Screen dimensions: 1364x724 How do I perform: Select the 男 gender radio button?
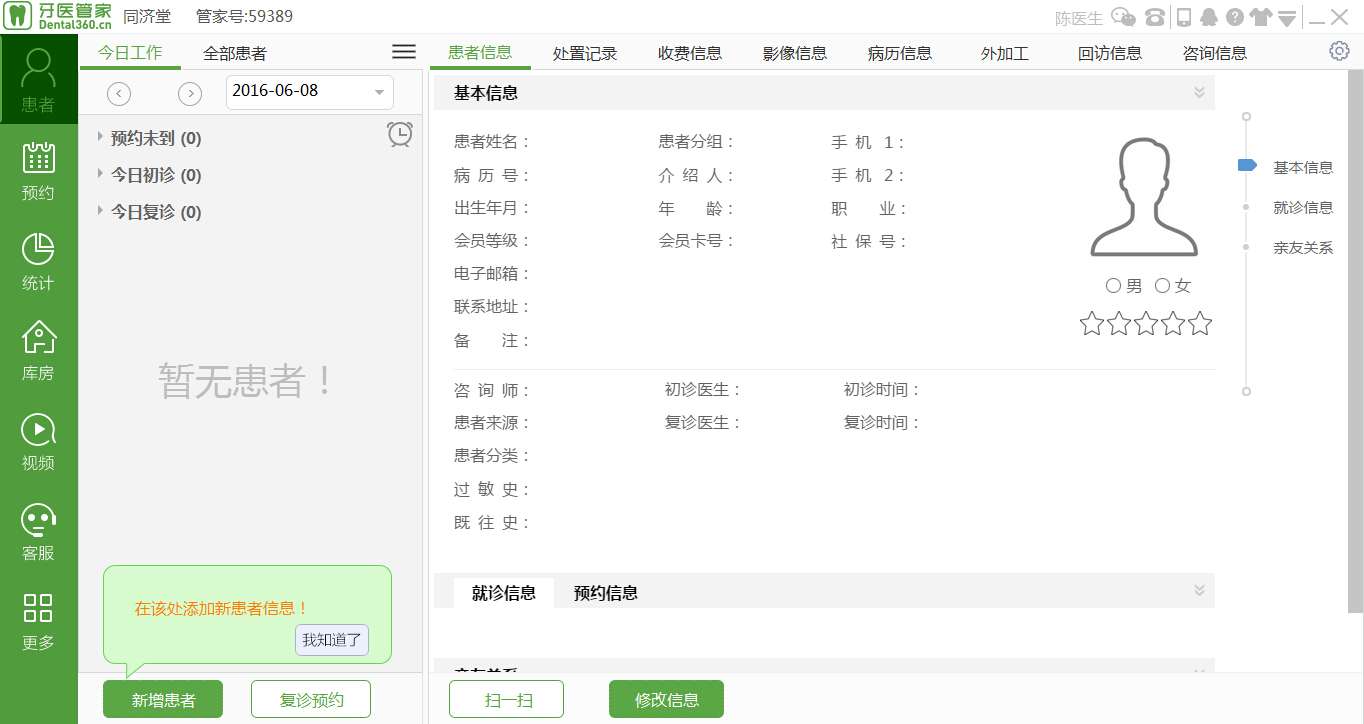[x=1113, y=286]
